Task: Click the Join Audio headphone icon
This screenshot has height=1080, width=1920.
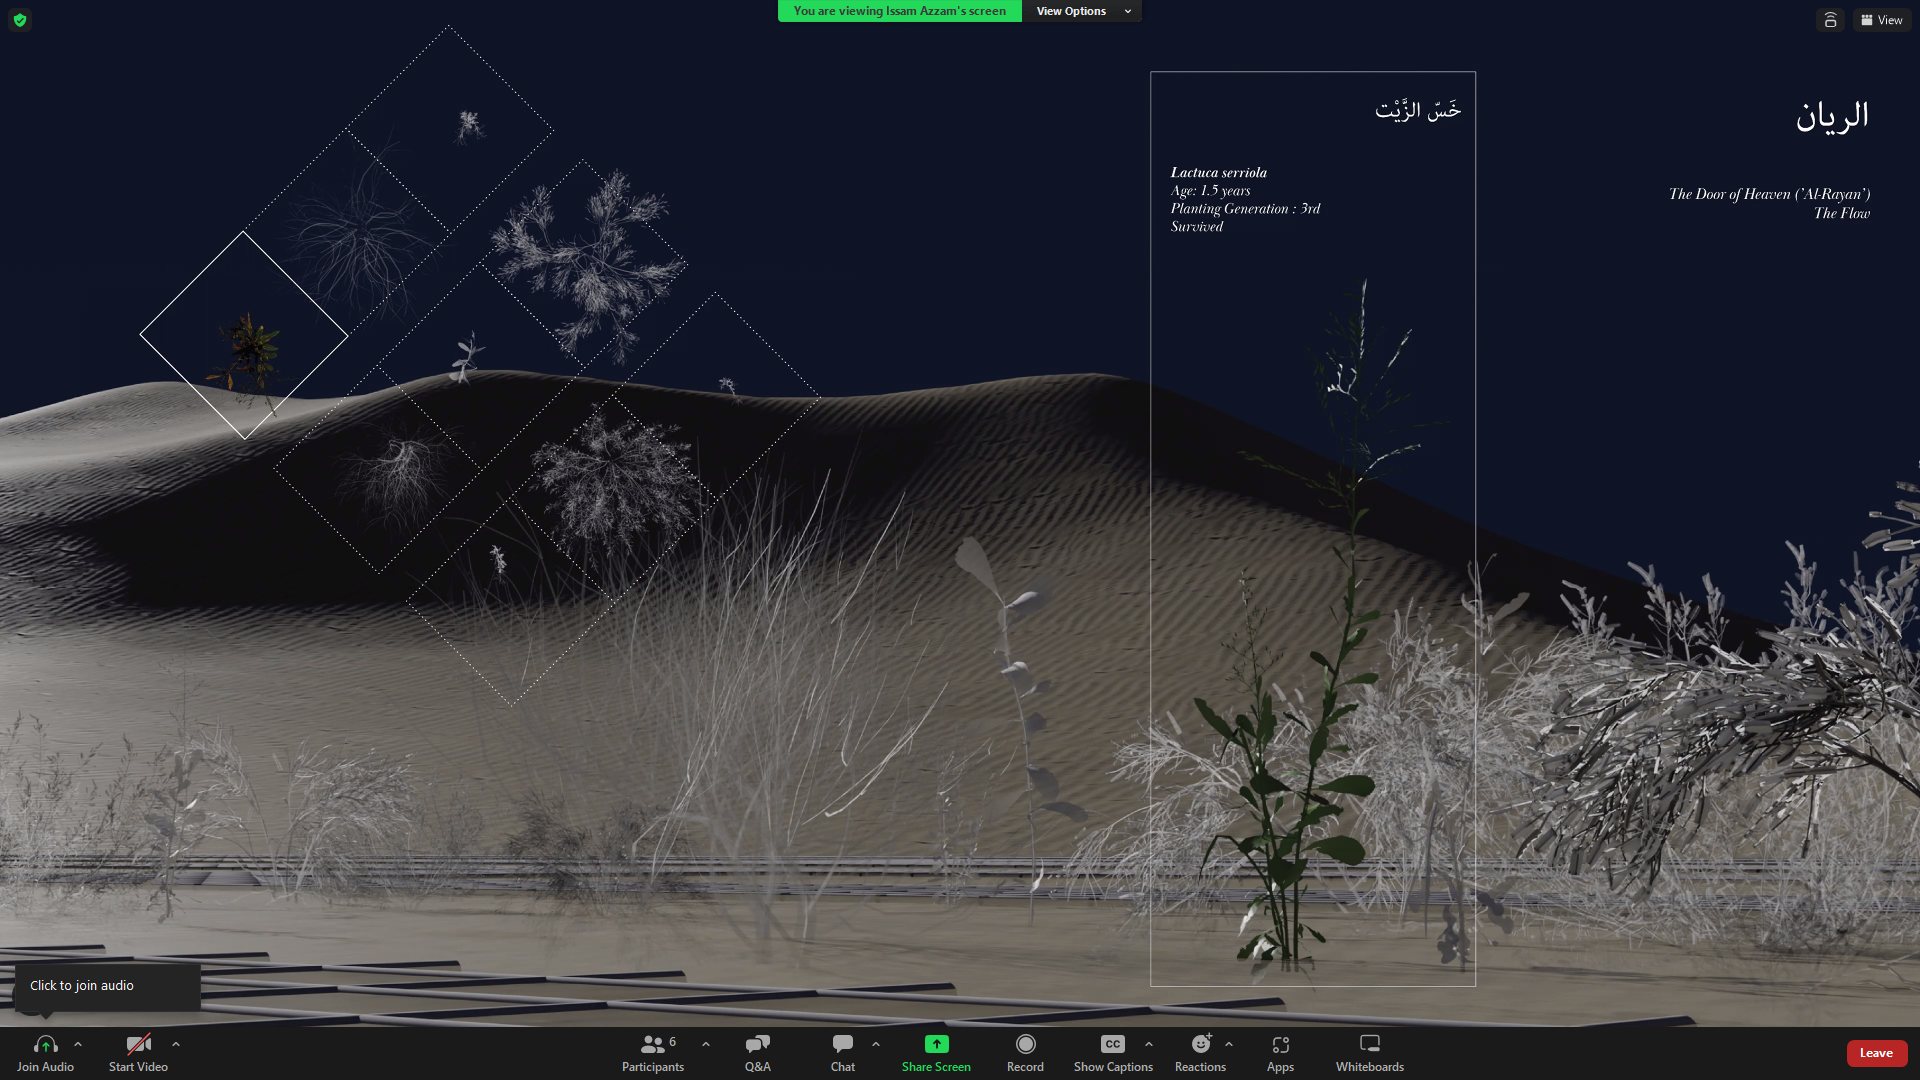Action: coord(45,1044)
